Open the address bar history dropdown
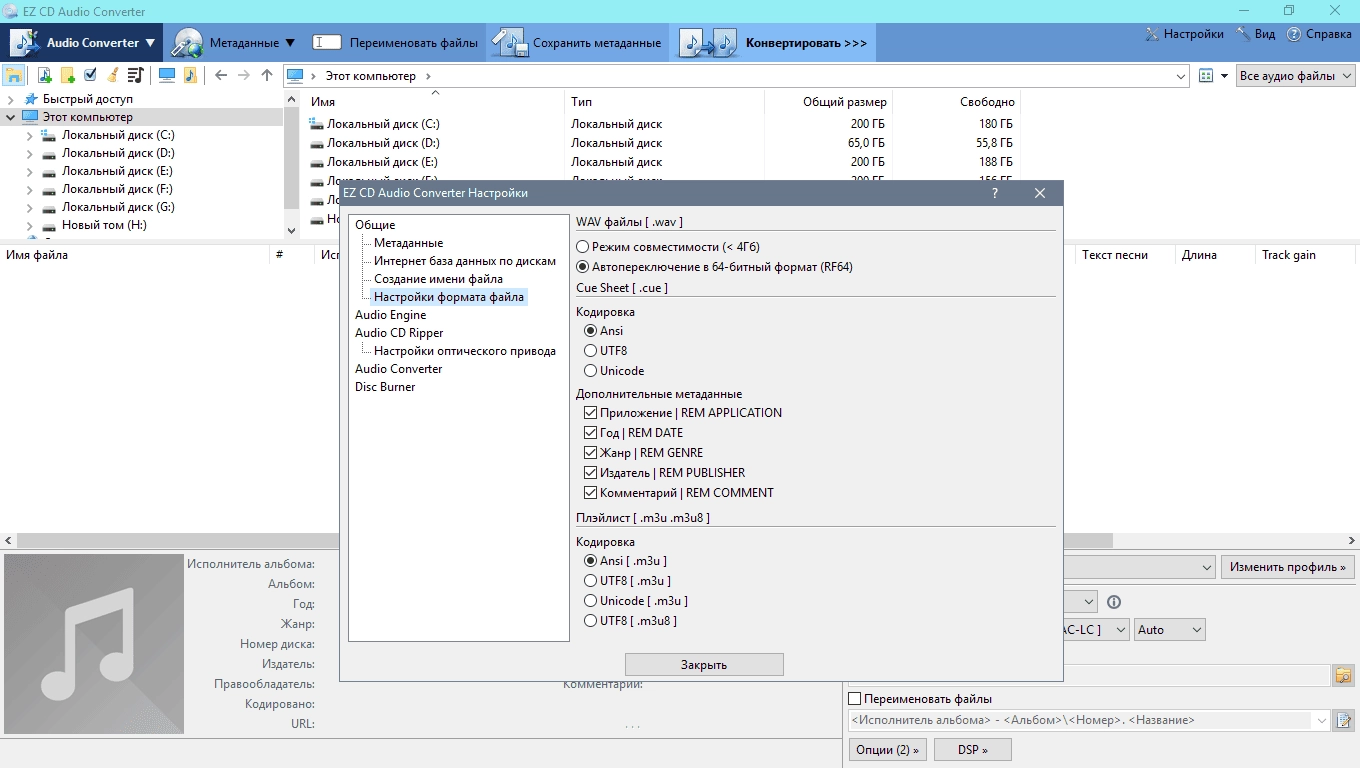This screenshot has width=1360, height=768. click(1180, 76)
